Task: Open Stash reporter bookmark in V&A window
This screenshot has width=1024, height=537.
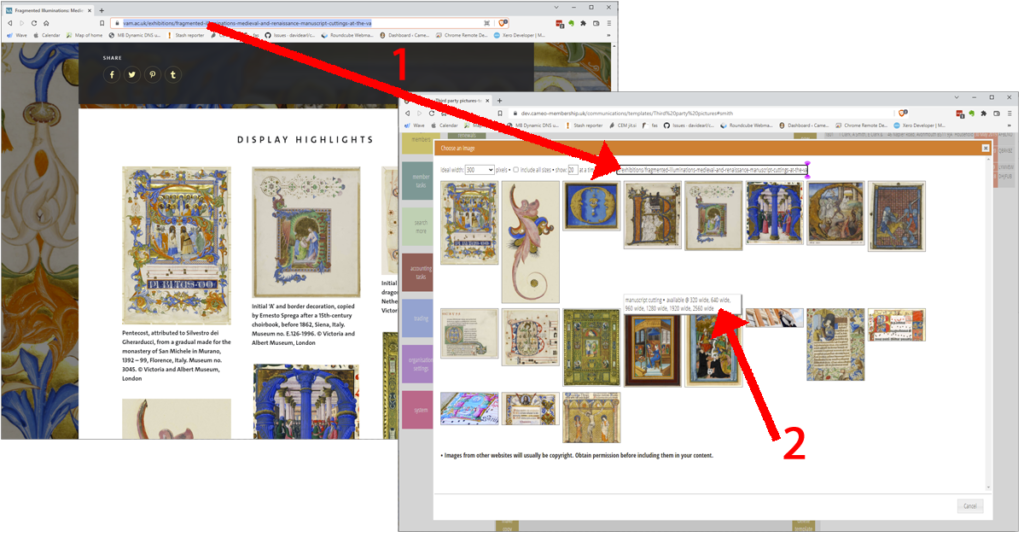Action: (x=186, y=35)
